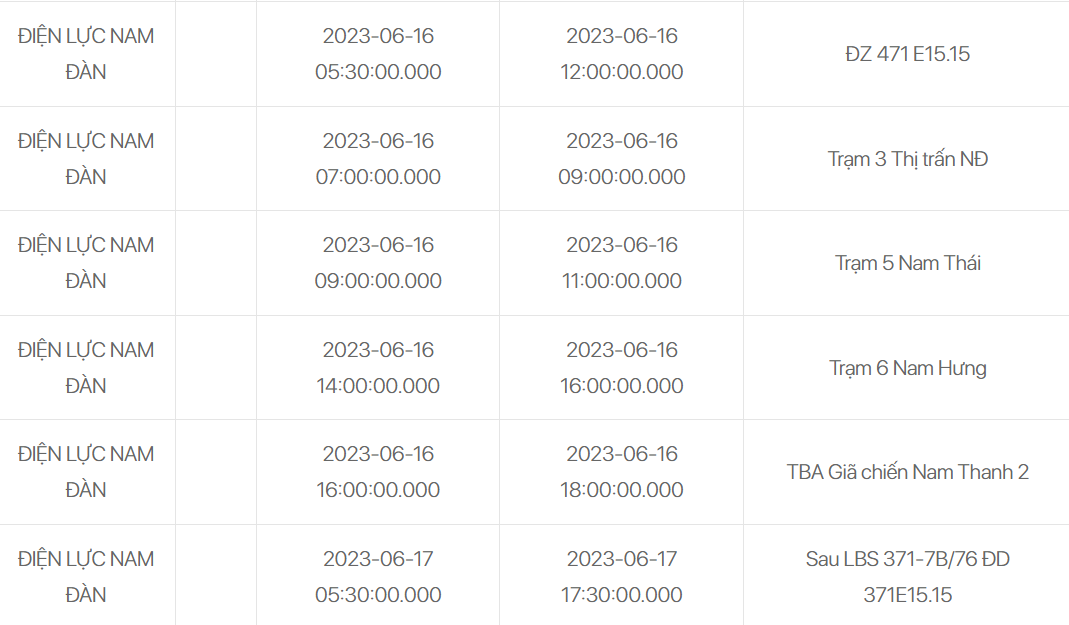Click the 11:00:00.000 end time cell

[621, 263]
